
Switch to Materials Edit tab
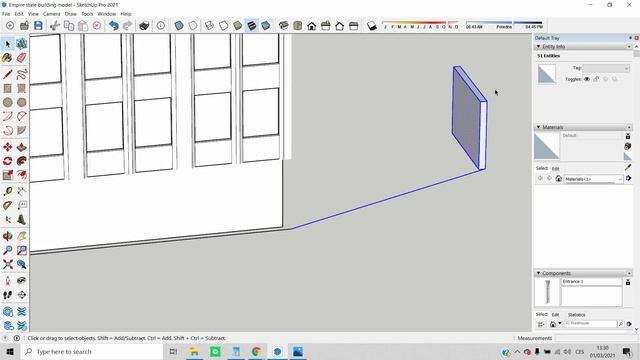pyautogui.click(x=556, y=169)
